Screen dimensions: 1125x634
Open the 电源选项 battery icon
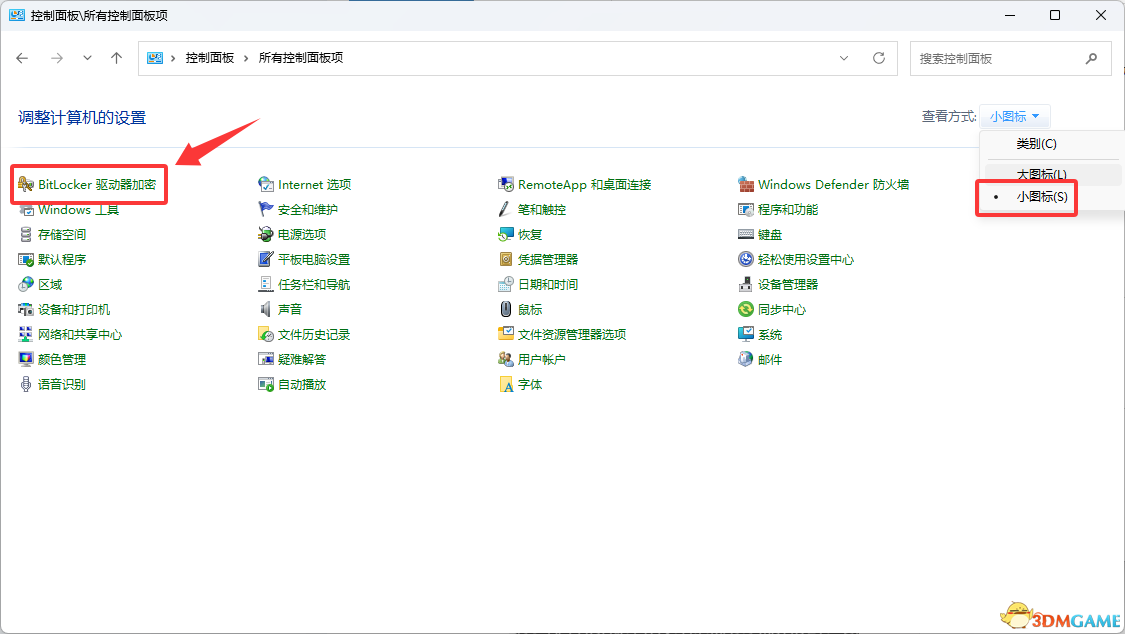266,235
